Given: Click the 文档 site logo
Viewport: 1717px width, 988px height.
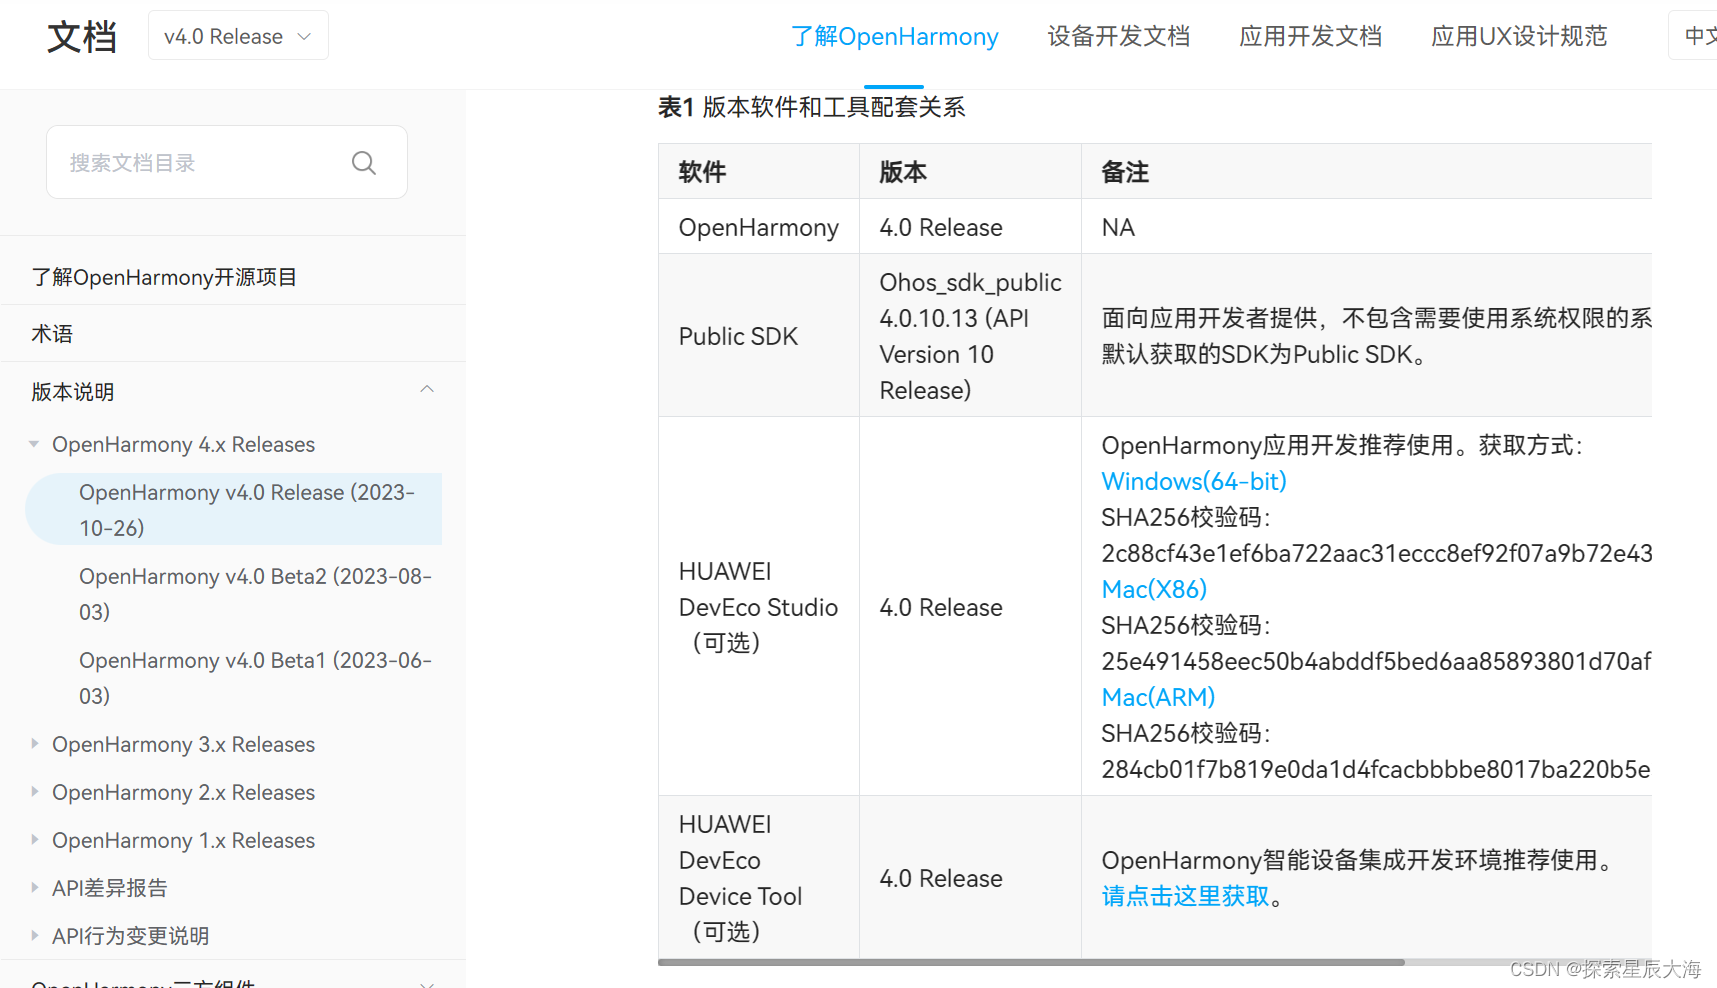Looking at the screenshot, I should pyautogui.click(x=82, y=37).
